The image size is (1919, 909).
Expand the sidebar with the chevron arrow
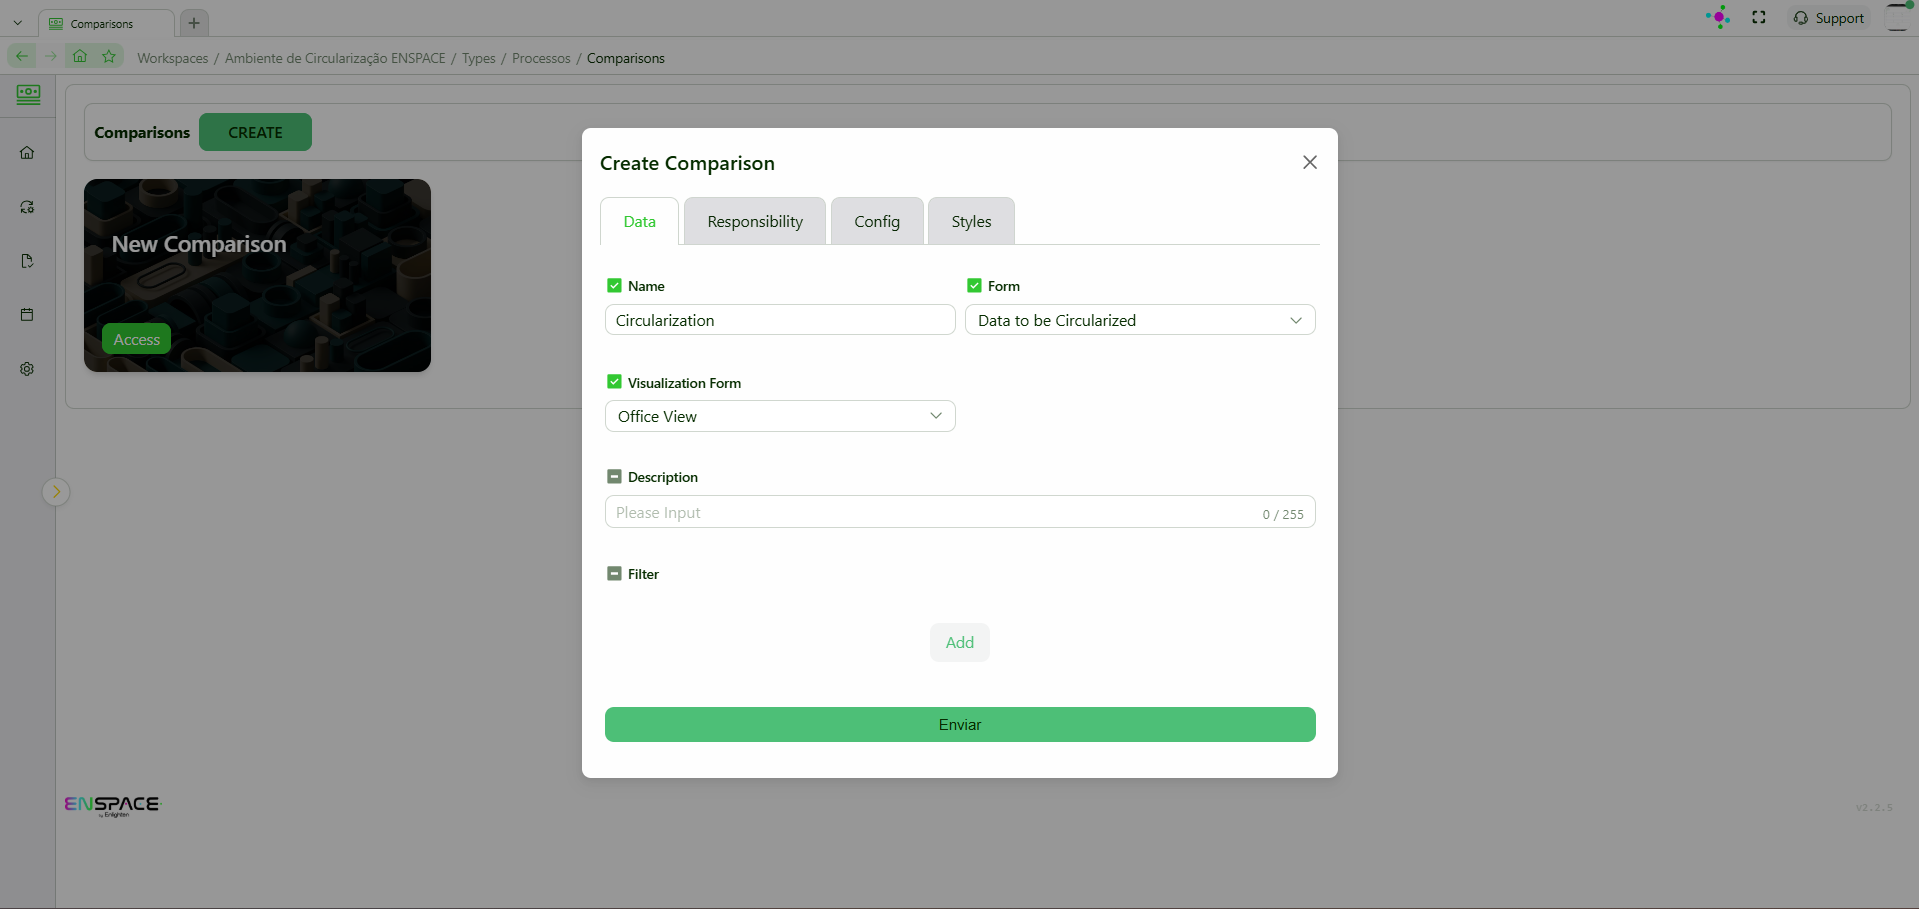[x=56, y=492]
